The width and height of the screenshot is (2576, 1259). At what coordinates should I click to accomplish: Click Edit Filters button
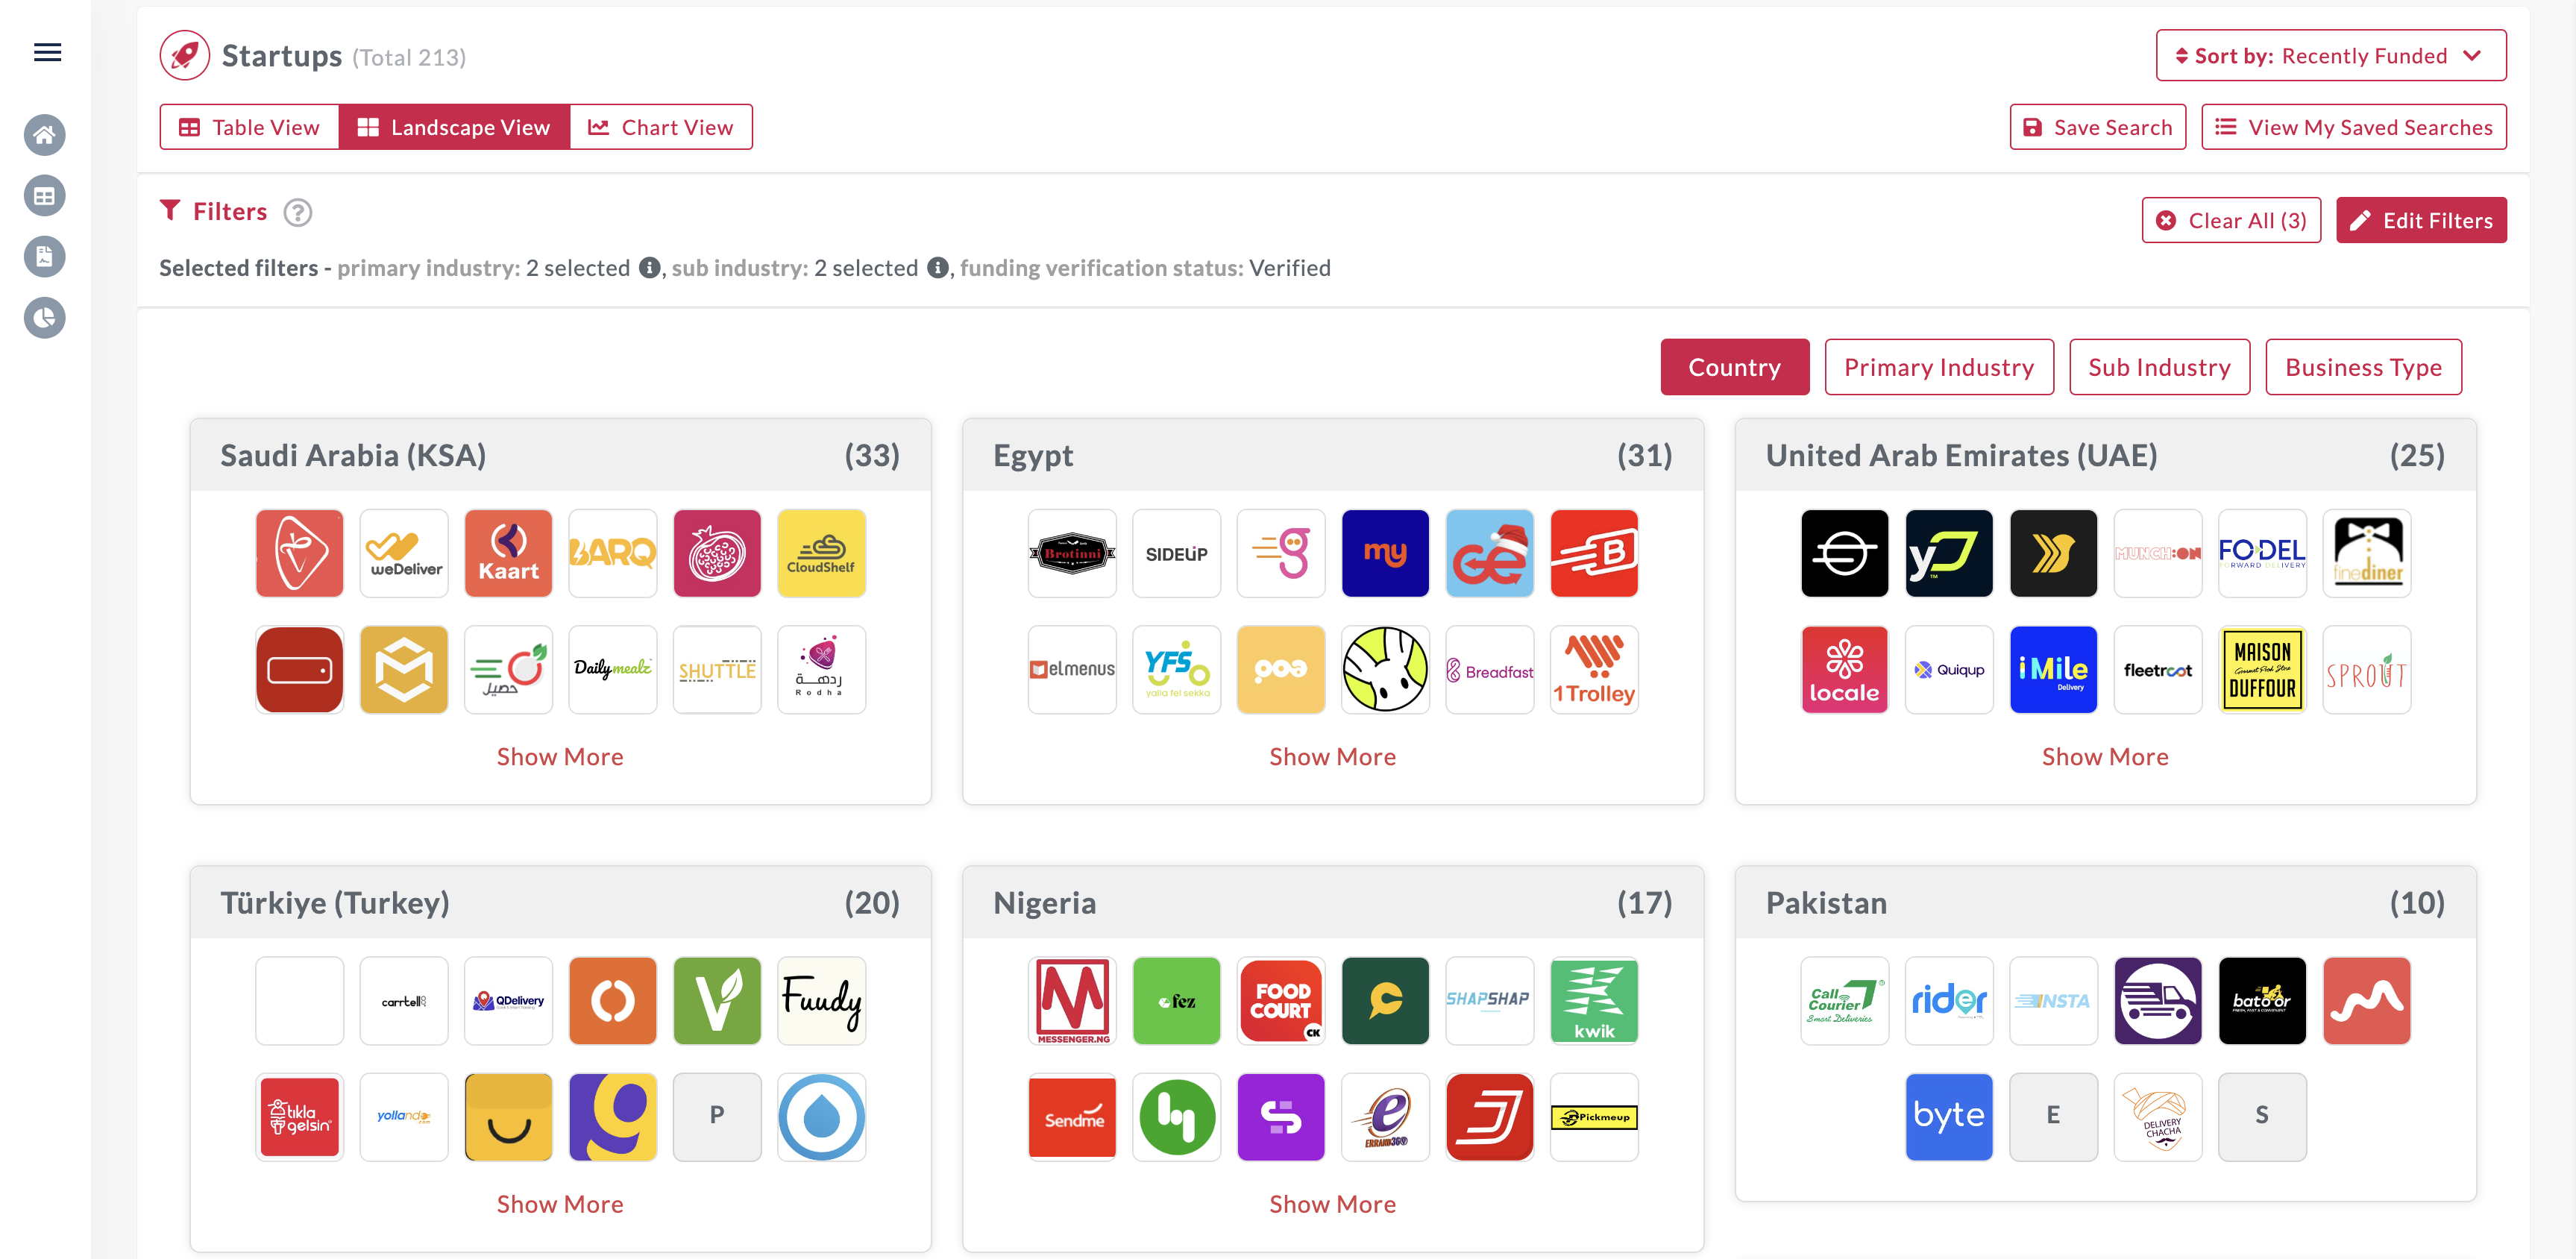coord(2421,220)
